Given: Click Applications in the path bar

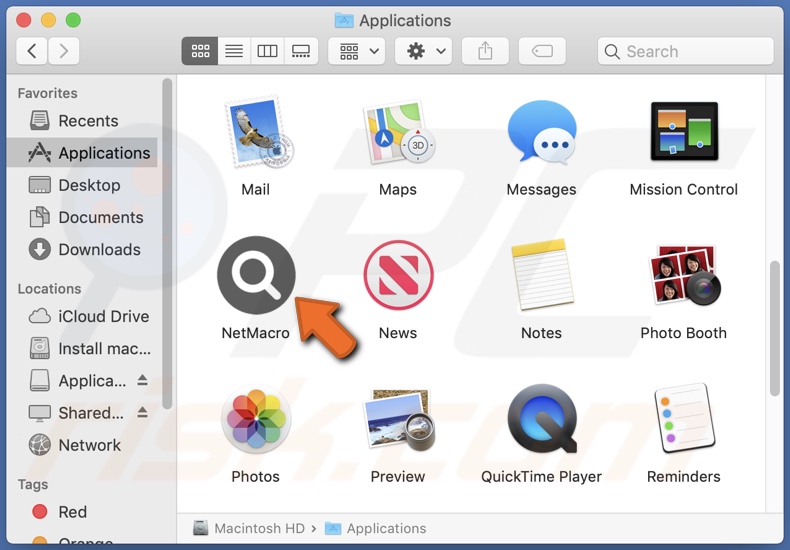Looking at the screenshot, I should (376, 528).
